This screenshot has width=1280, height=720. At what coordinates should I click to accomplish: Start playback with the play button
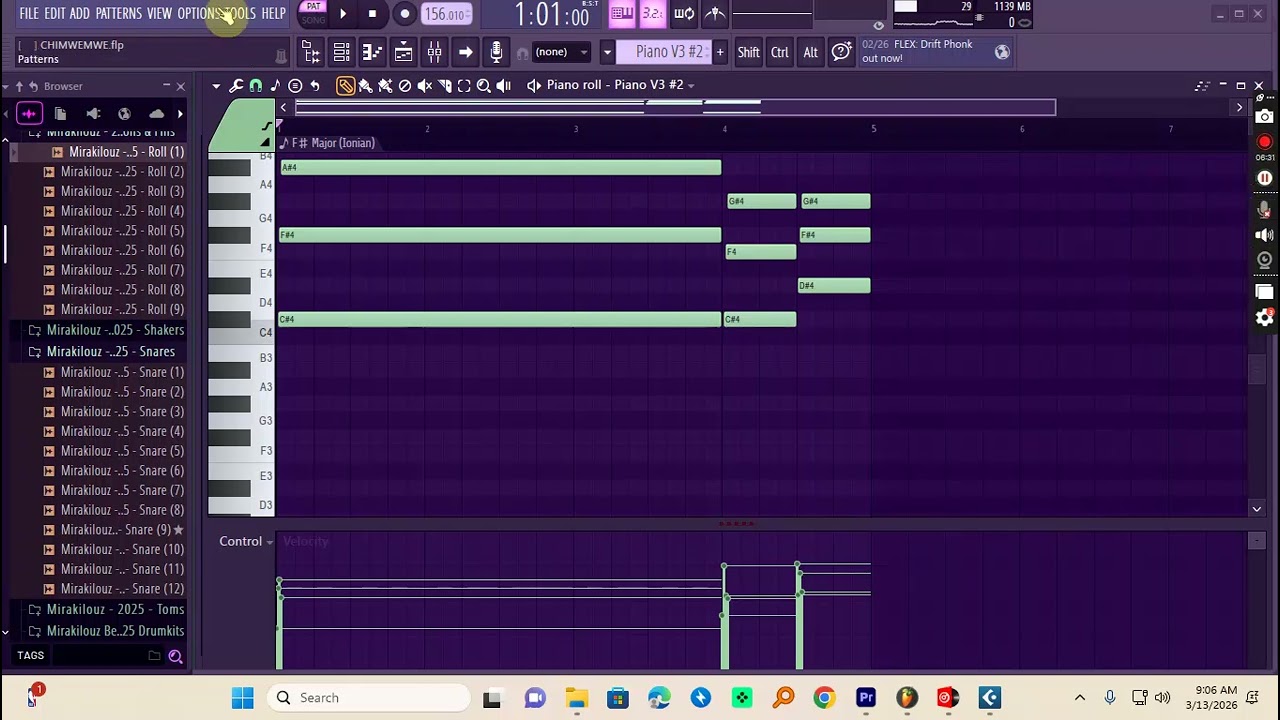[x=342, y=14]
